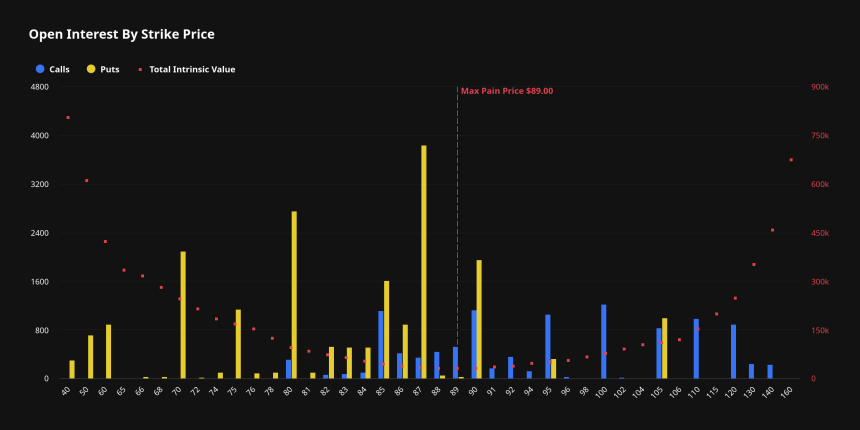
Task: Click the Max Pain Price $89.00 label
Action: coord(506,91)
